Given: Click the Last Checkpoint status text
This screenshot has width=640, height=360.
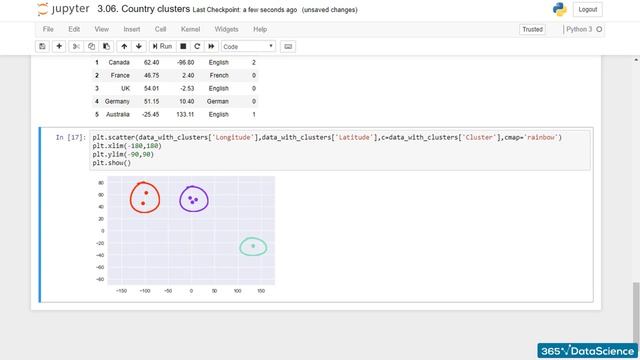Looking at the screenshot, I should (245, 10).
